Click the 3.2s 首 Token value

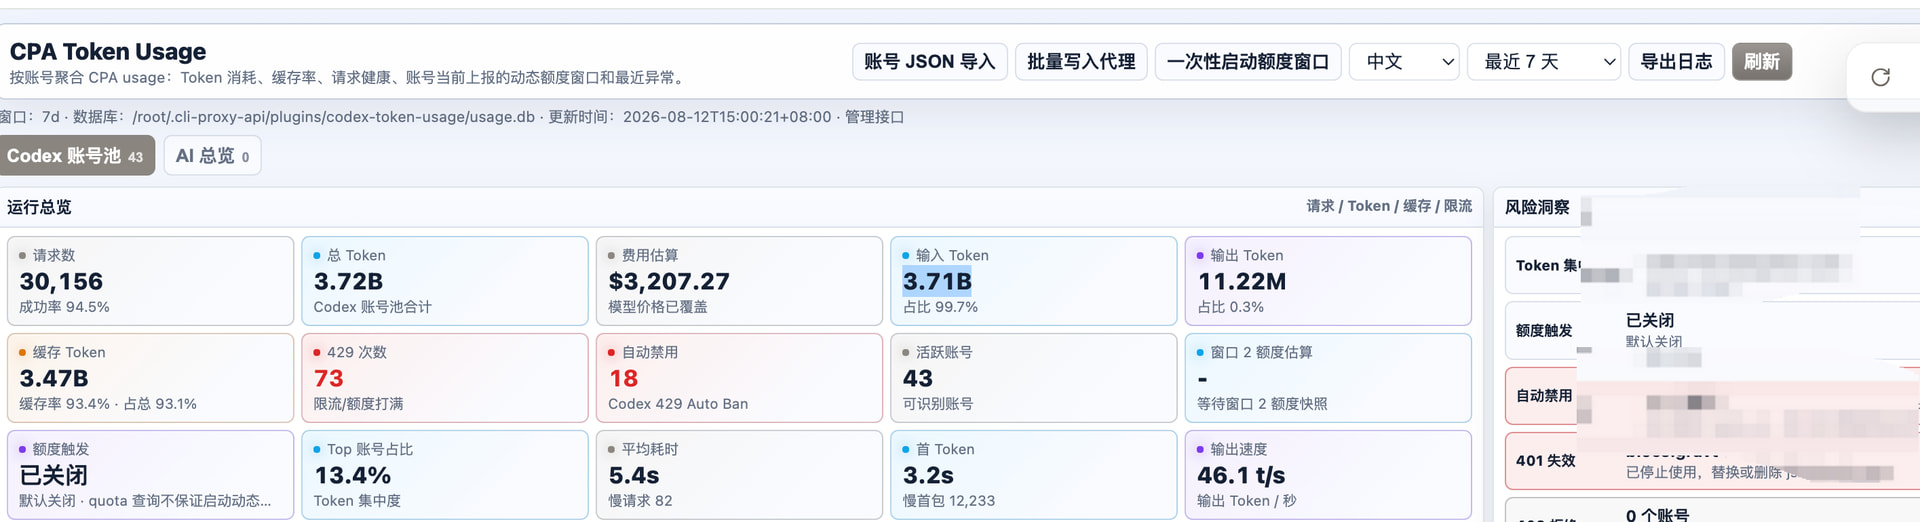(928, 476)
